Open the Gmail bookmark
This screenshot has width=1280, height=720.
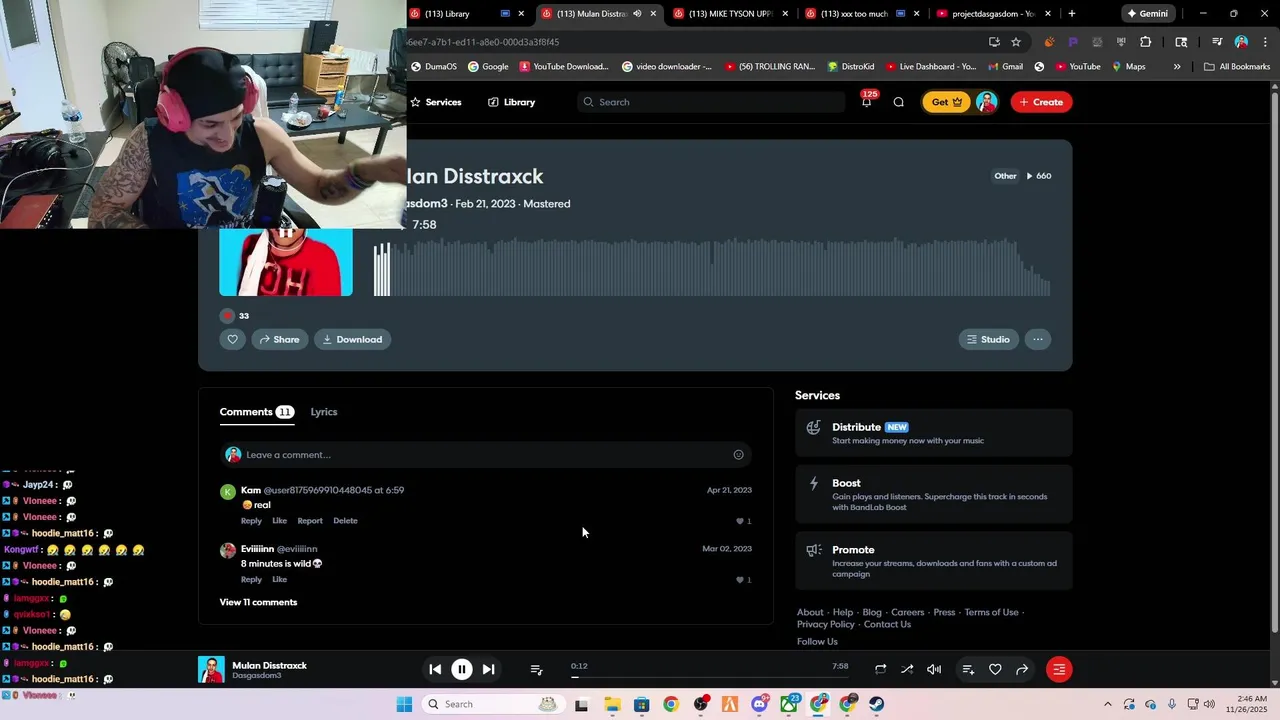click(1004, 67)
